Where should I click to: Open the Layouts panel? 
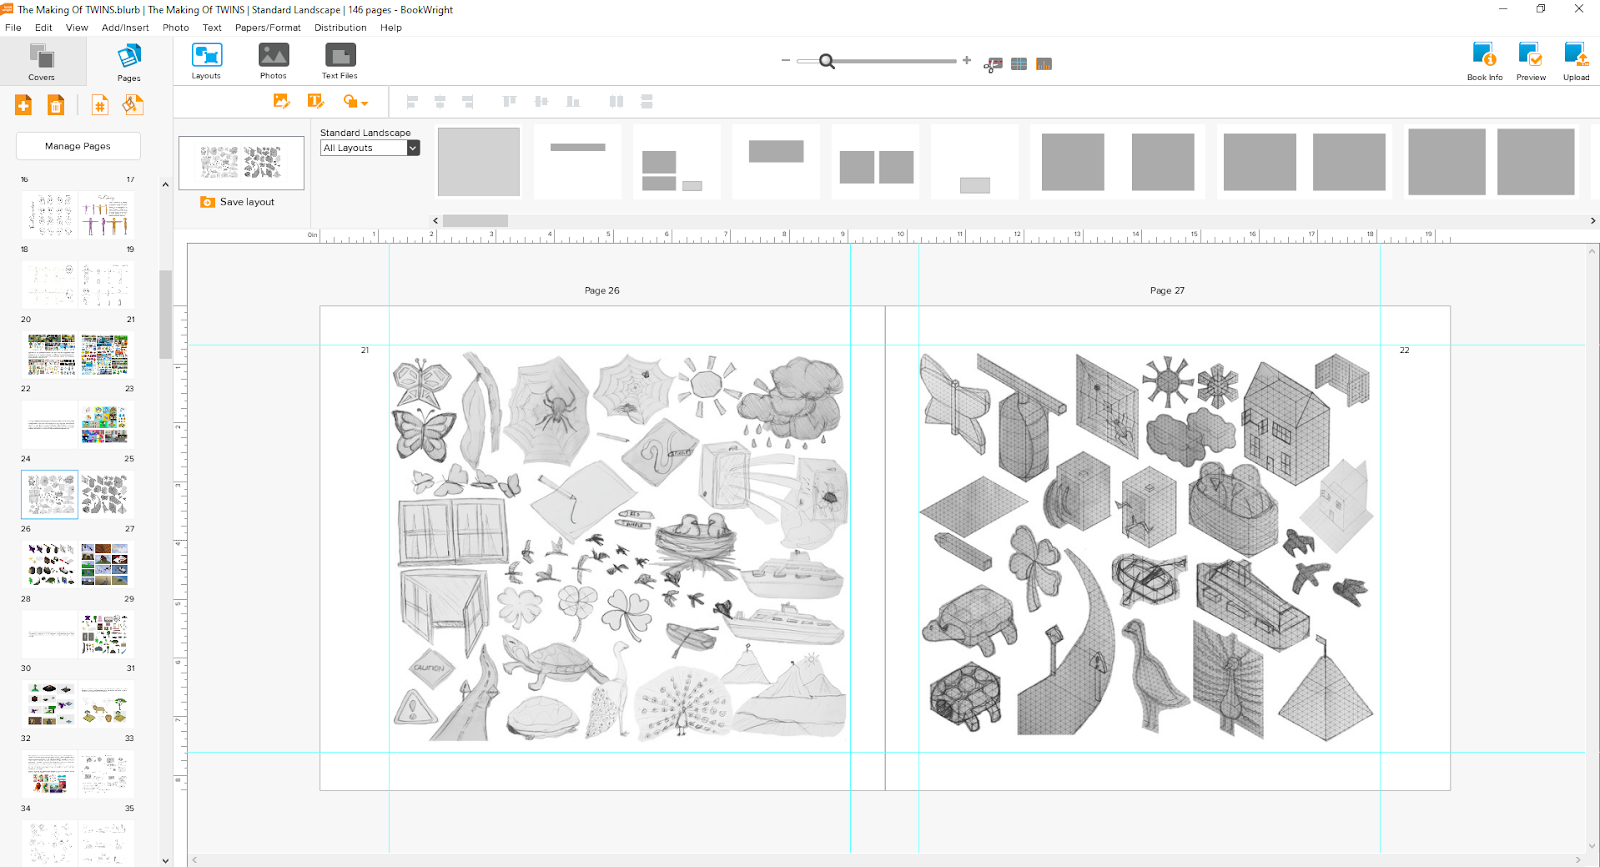pyautogui.click(x=206, y=61)
